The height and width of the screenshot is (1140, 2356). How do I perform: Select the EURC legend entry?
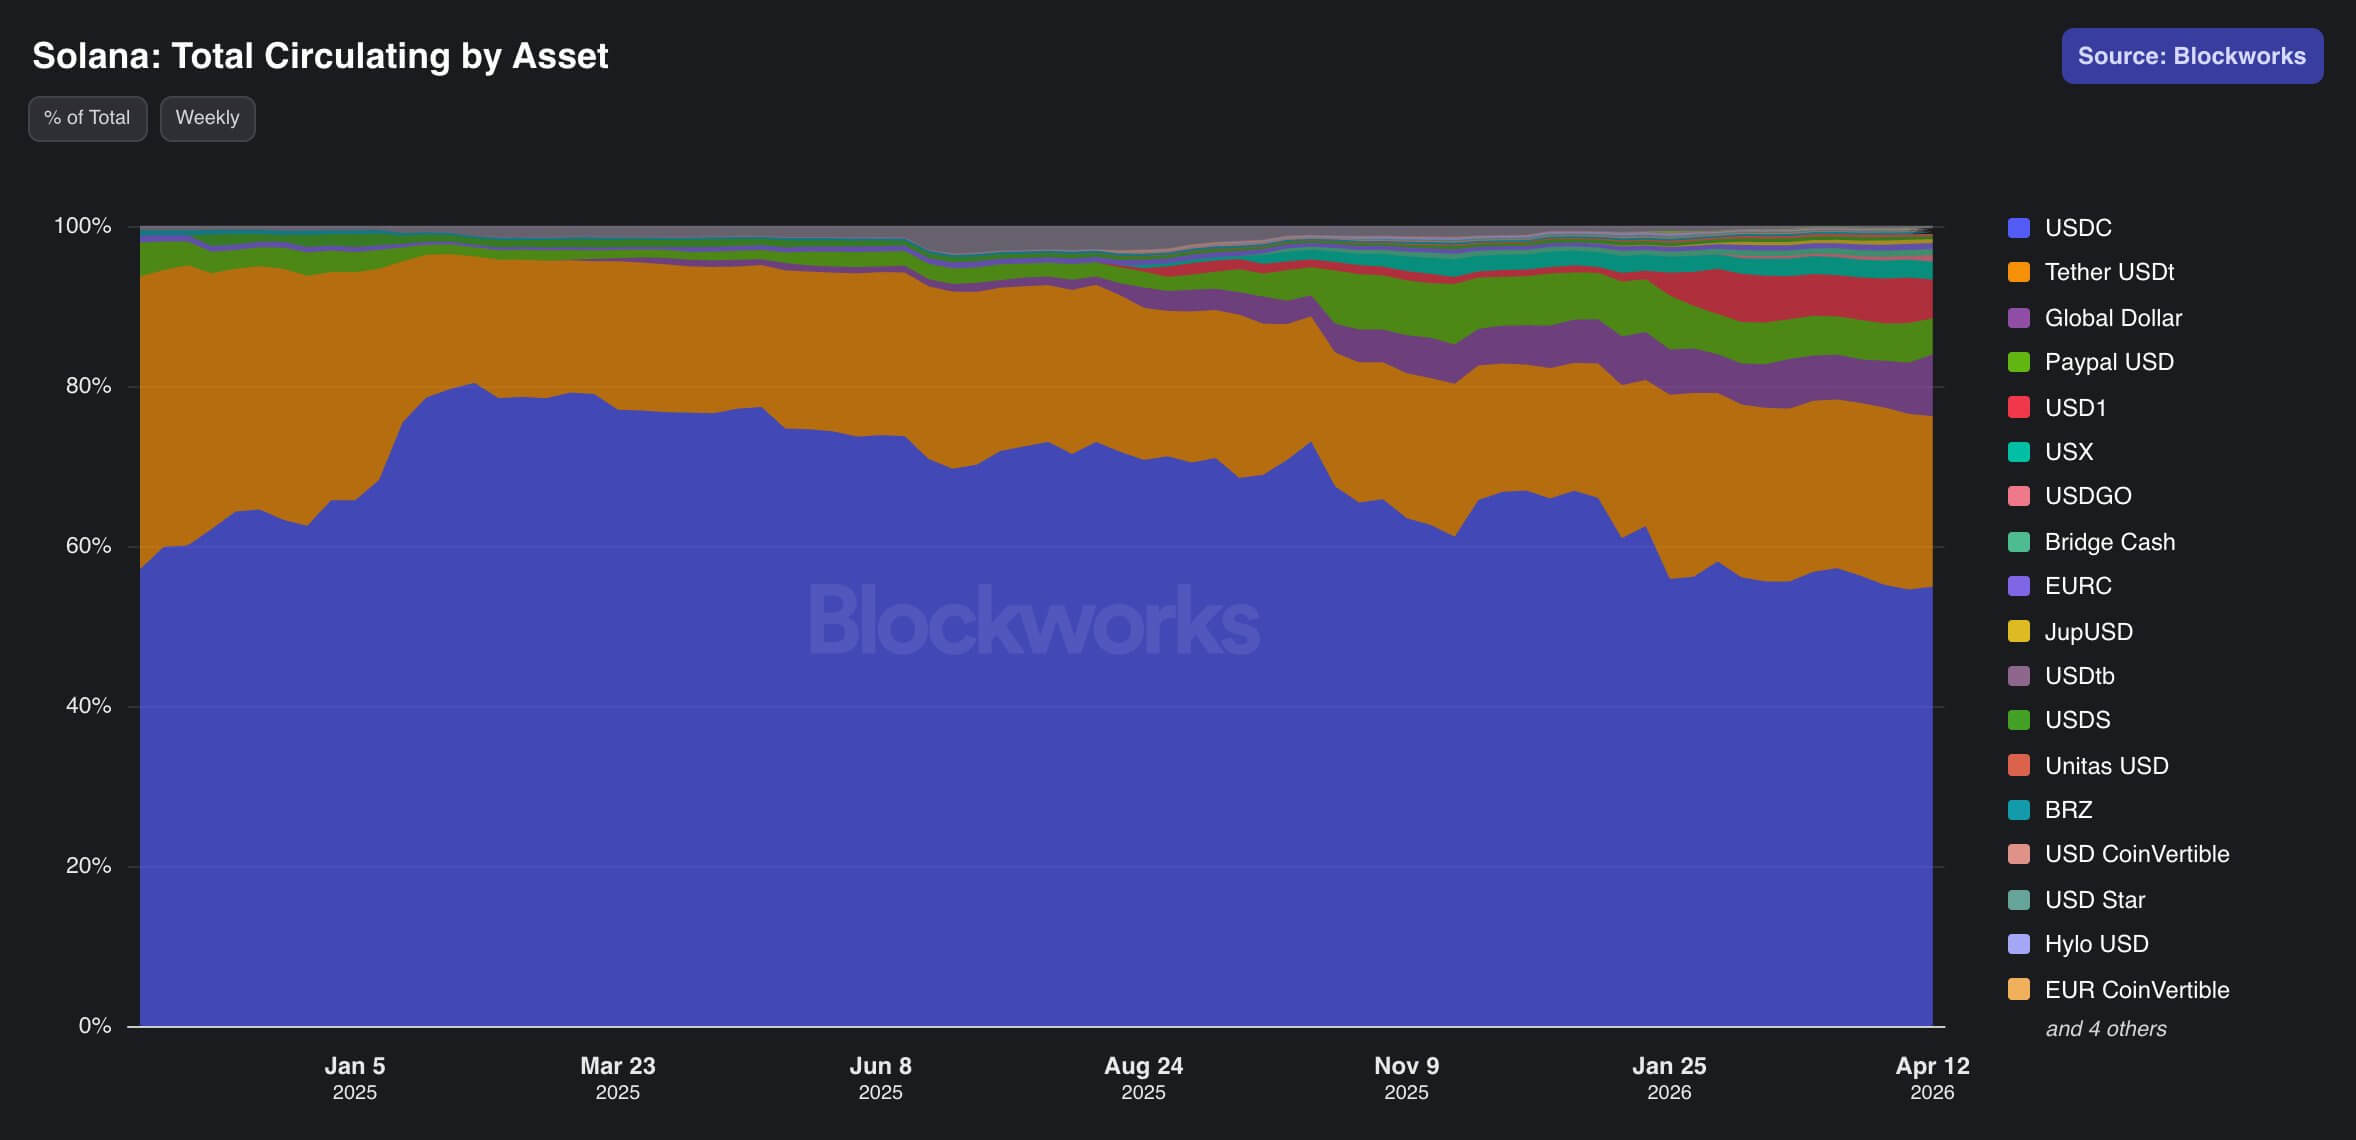coord(2017,586)
